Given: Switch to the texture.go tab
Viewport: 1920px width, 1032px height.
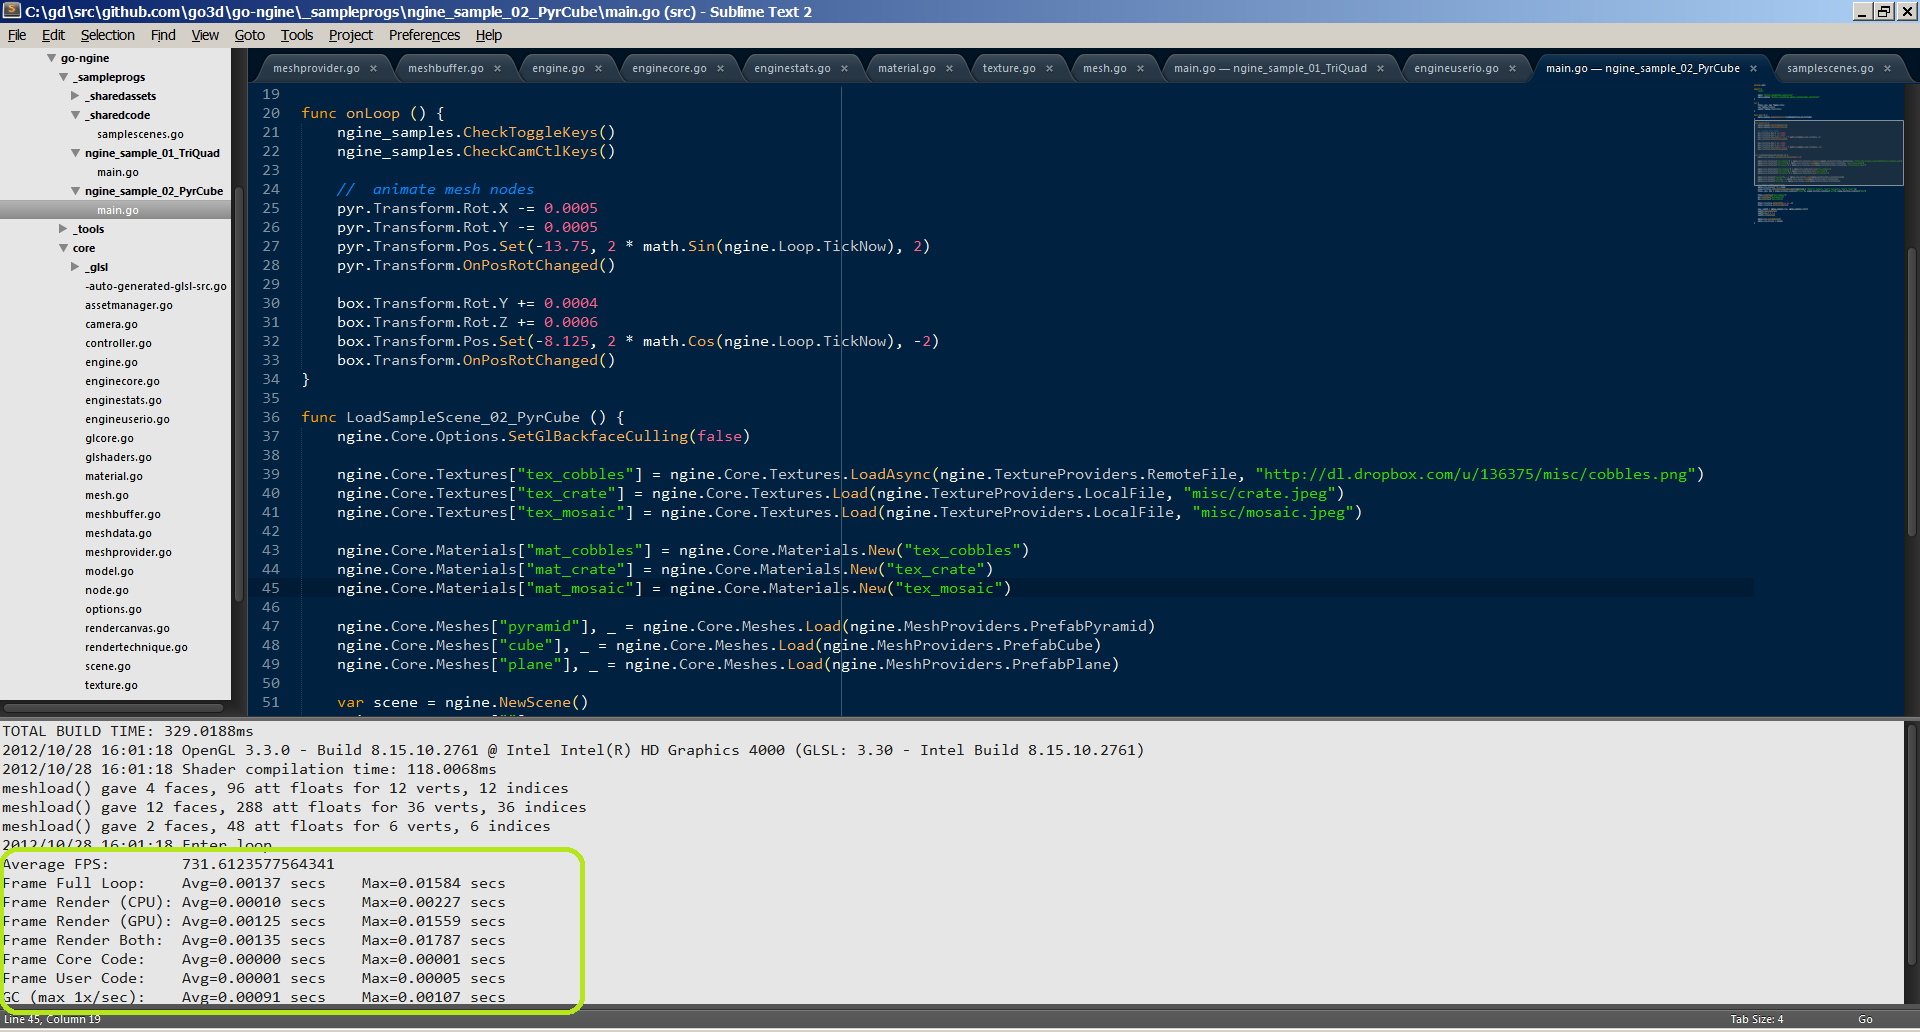Looking at the screenshot, I should [x=1008, y=69].
